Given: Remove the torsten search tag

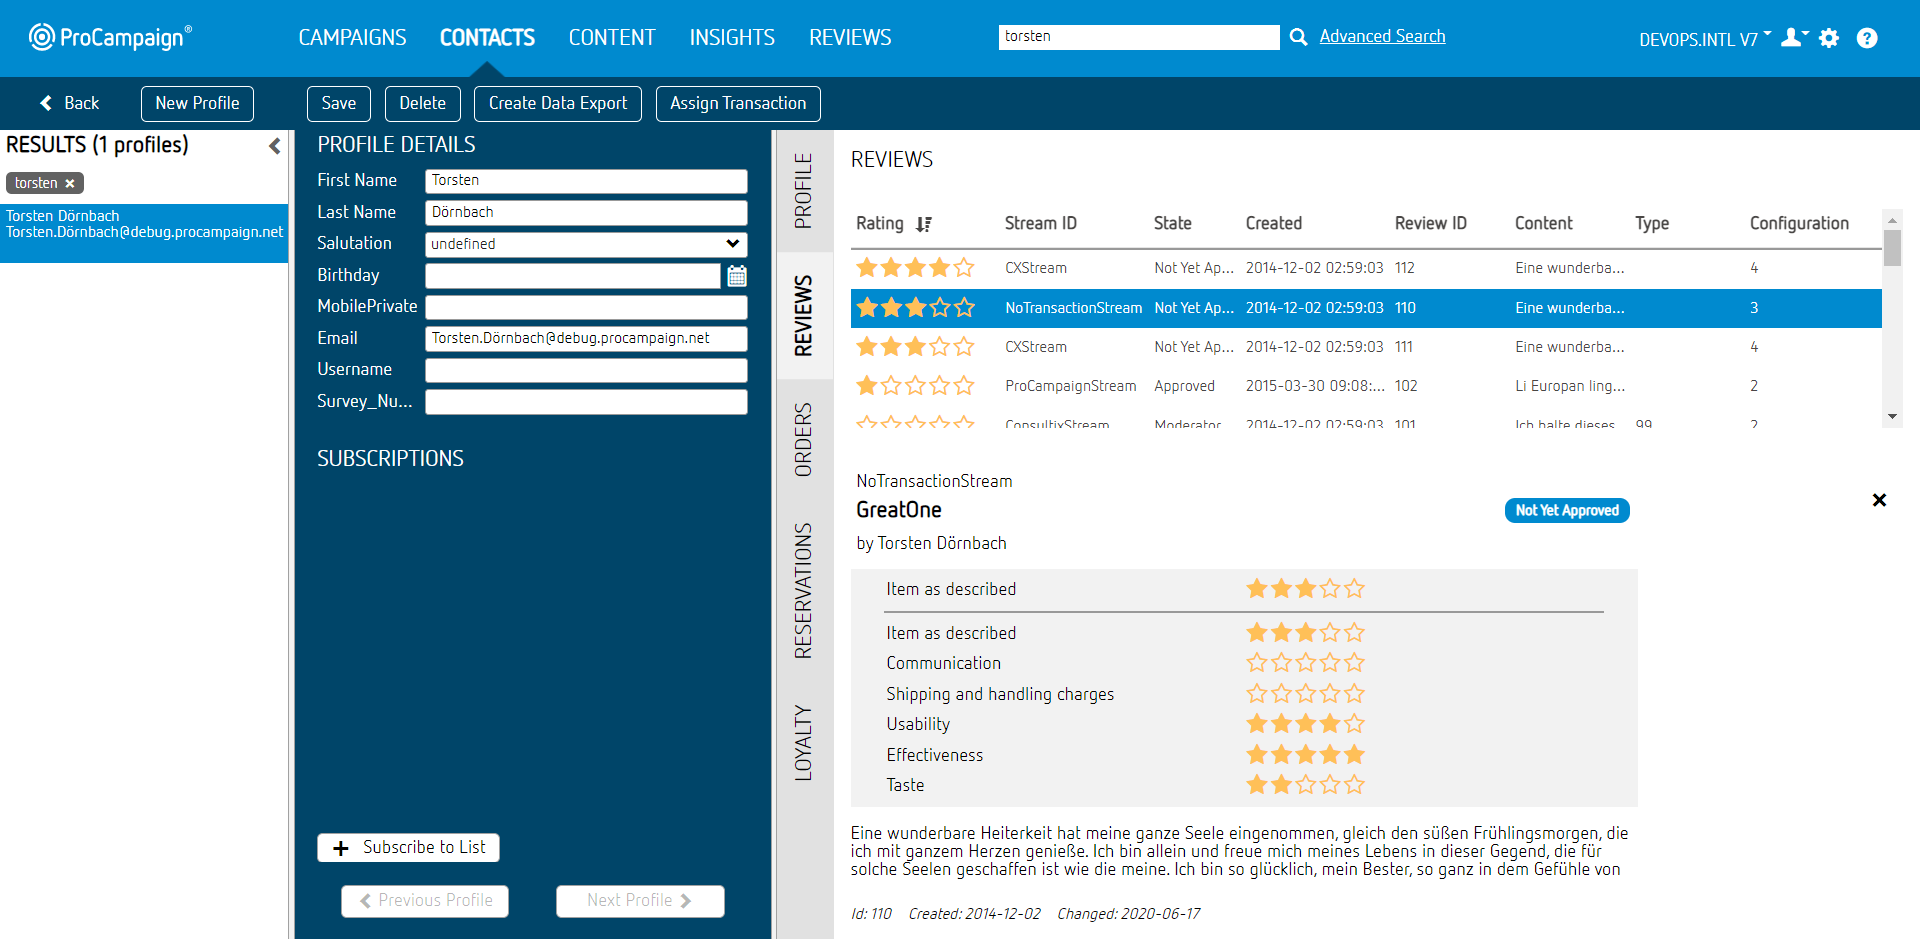Looking at the screenshot, I should tap(70, 184).
